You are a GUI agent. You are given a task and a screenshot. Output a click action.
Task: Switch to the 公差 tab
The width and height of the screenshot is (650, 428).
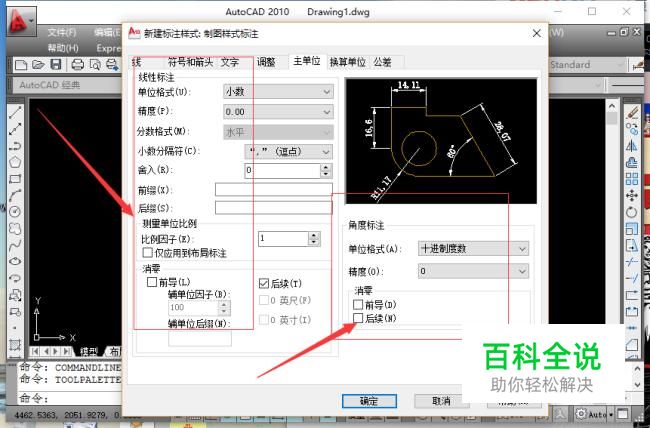point(382,62)
